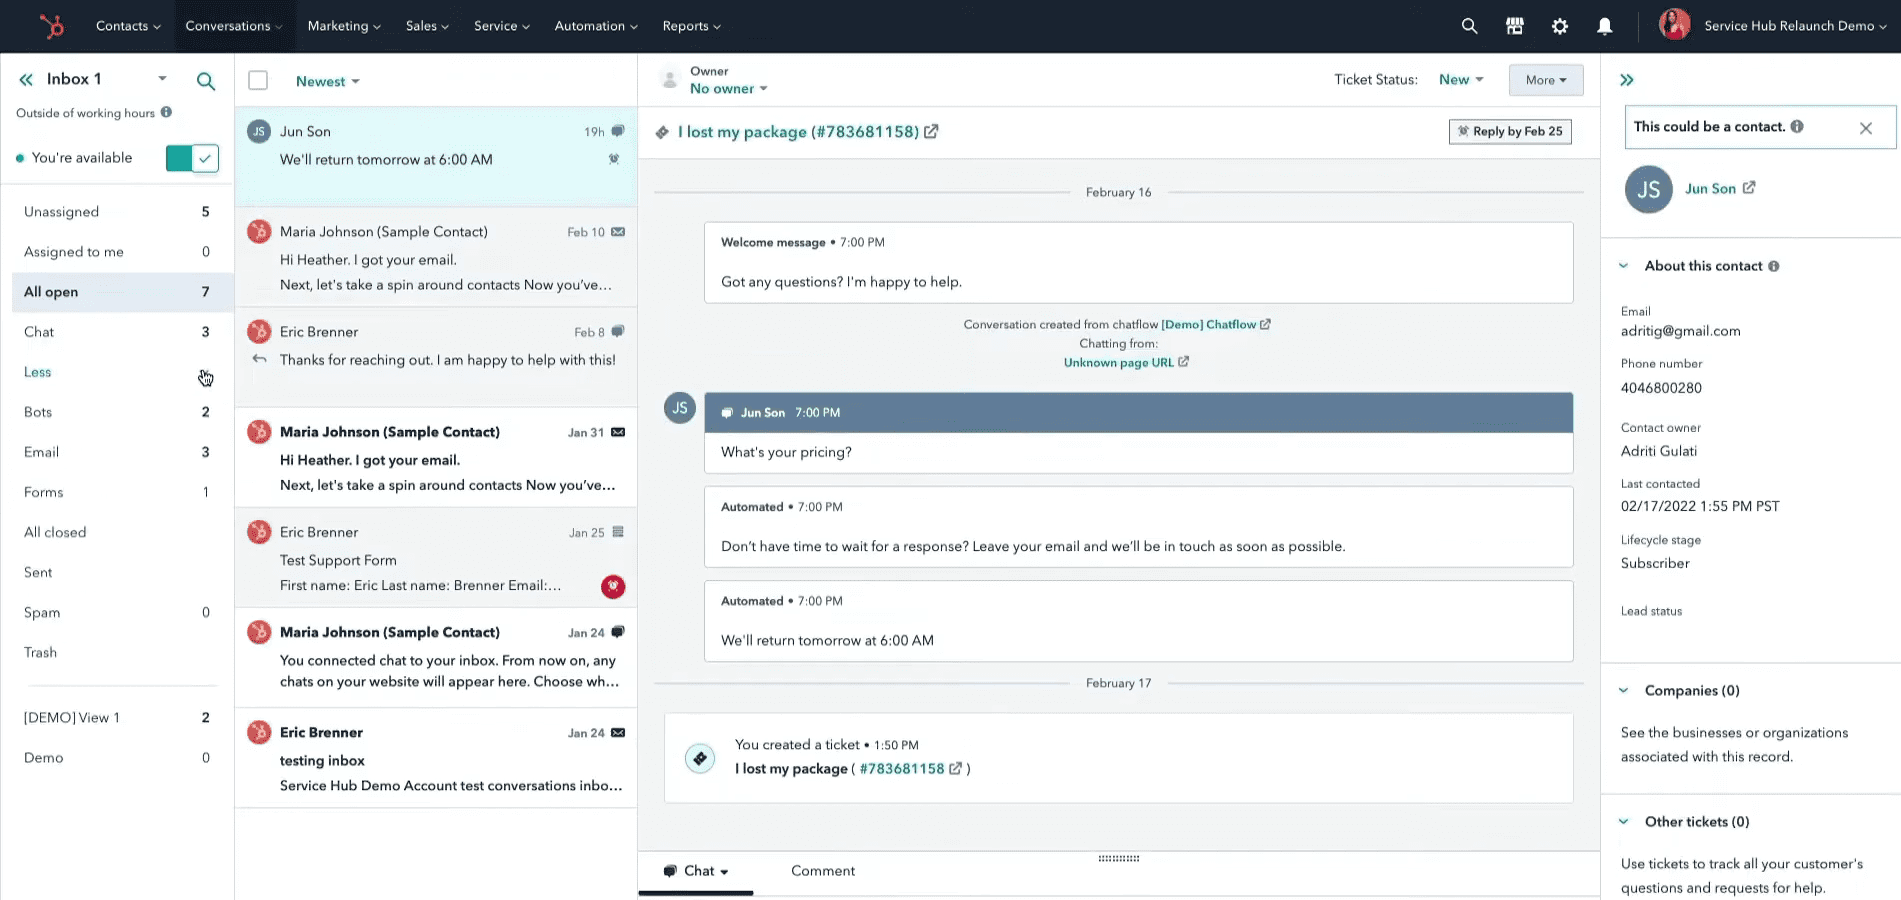Open search from the top navigation bar
1901x900 pixels.
click(x=1469, y=26)
